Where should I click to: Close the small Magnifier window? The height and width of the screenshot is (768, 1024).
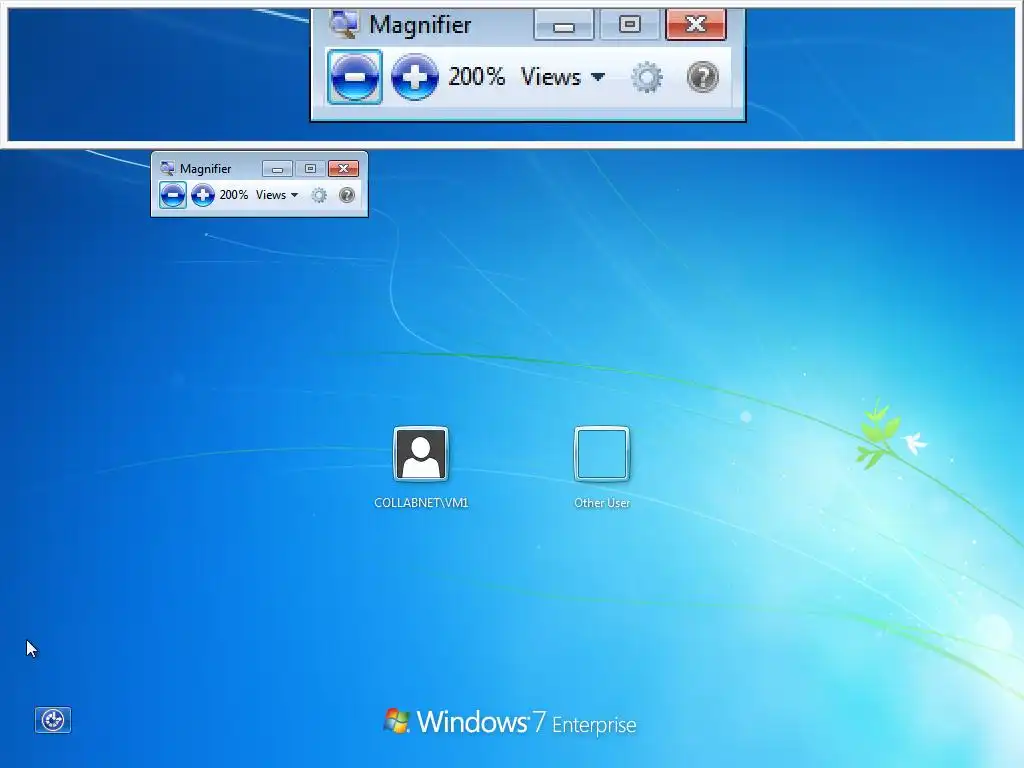pos(344,168)
